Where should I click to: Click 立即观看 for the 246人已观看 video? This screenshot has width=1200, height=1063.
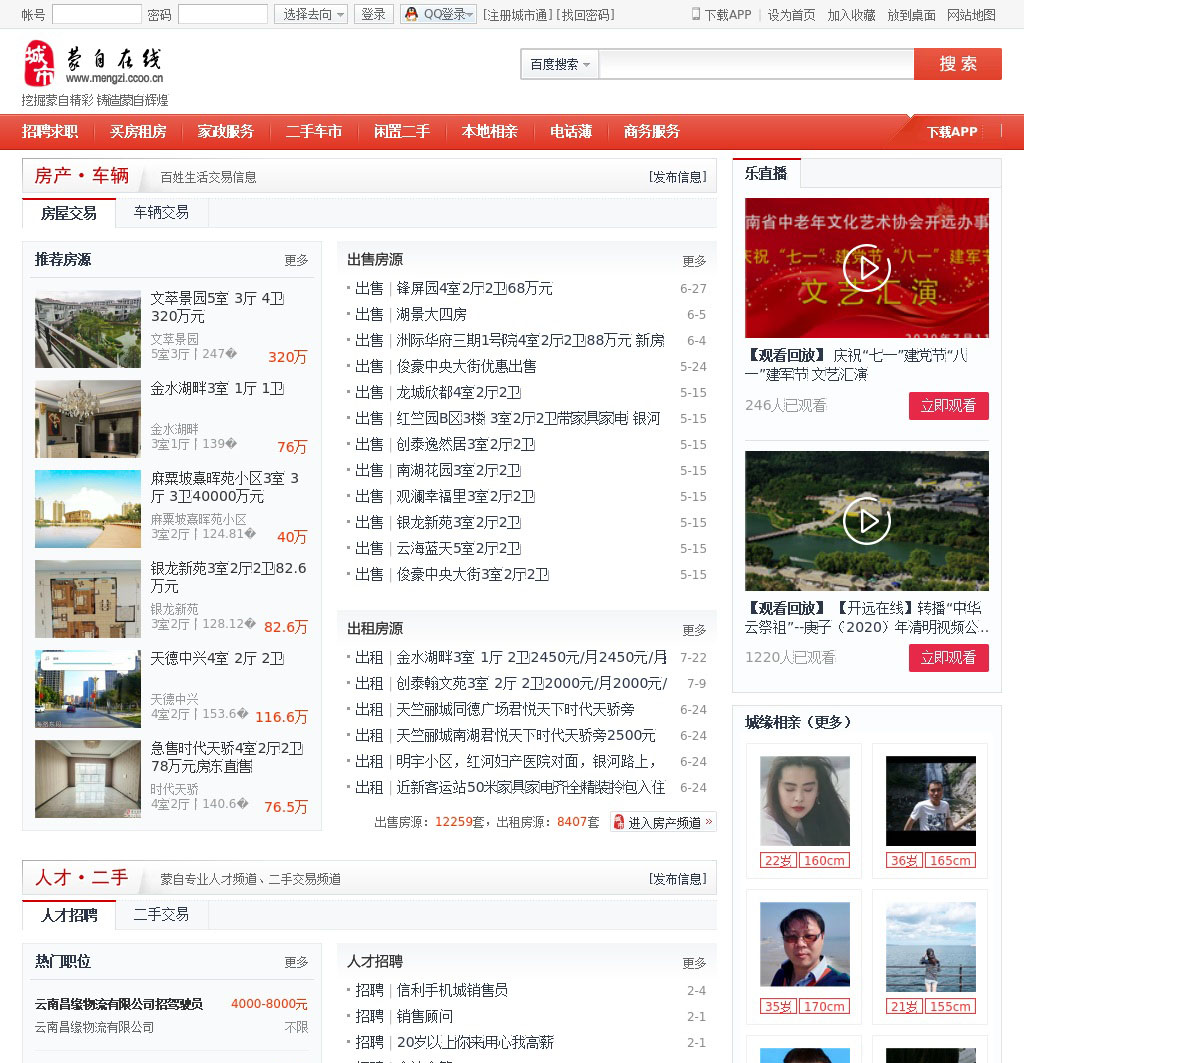point(948,406)
